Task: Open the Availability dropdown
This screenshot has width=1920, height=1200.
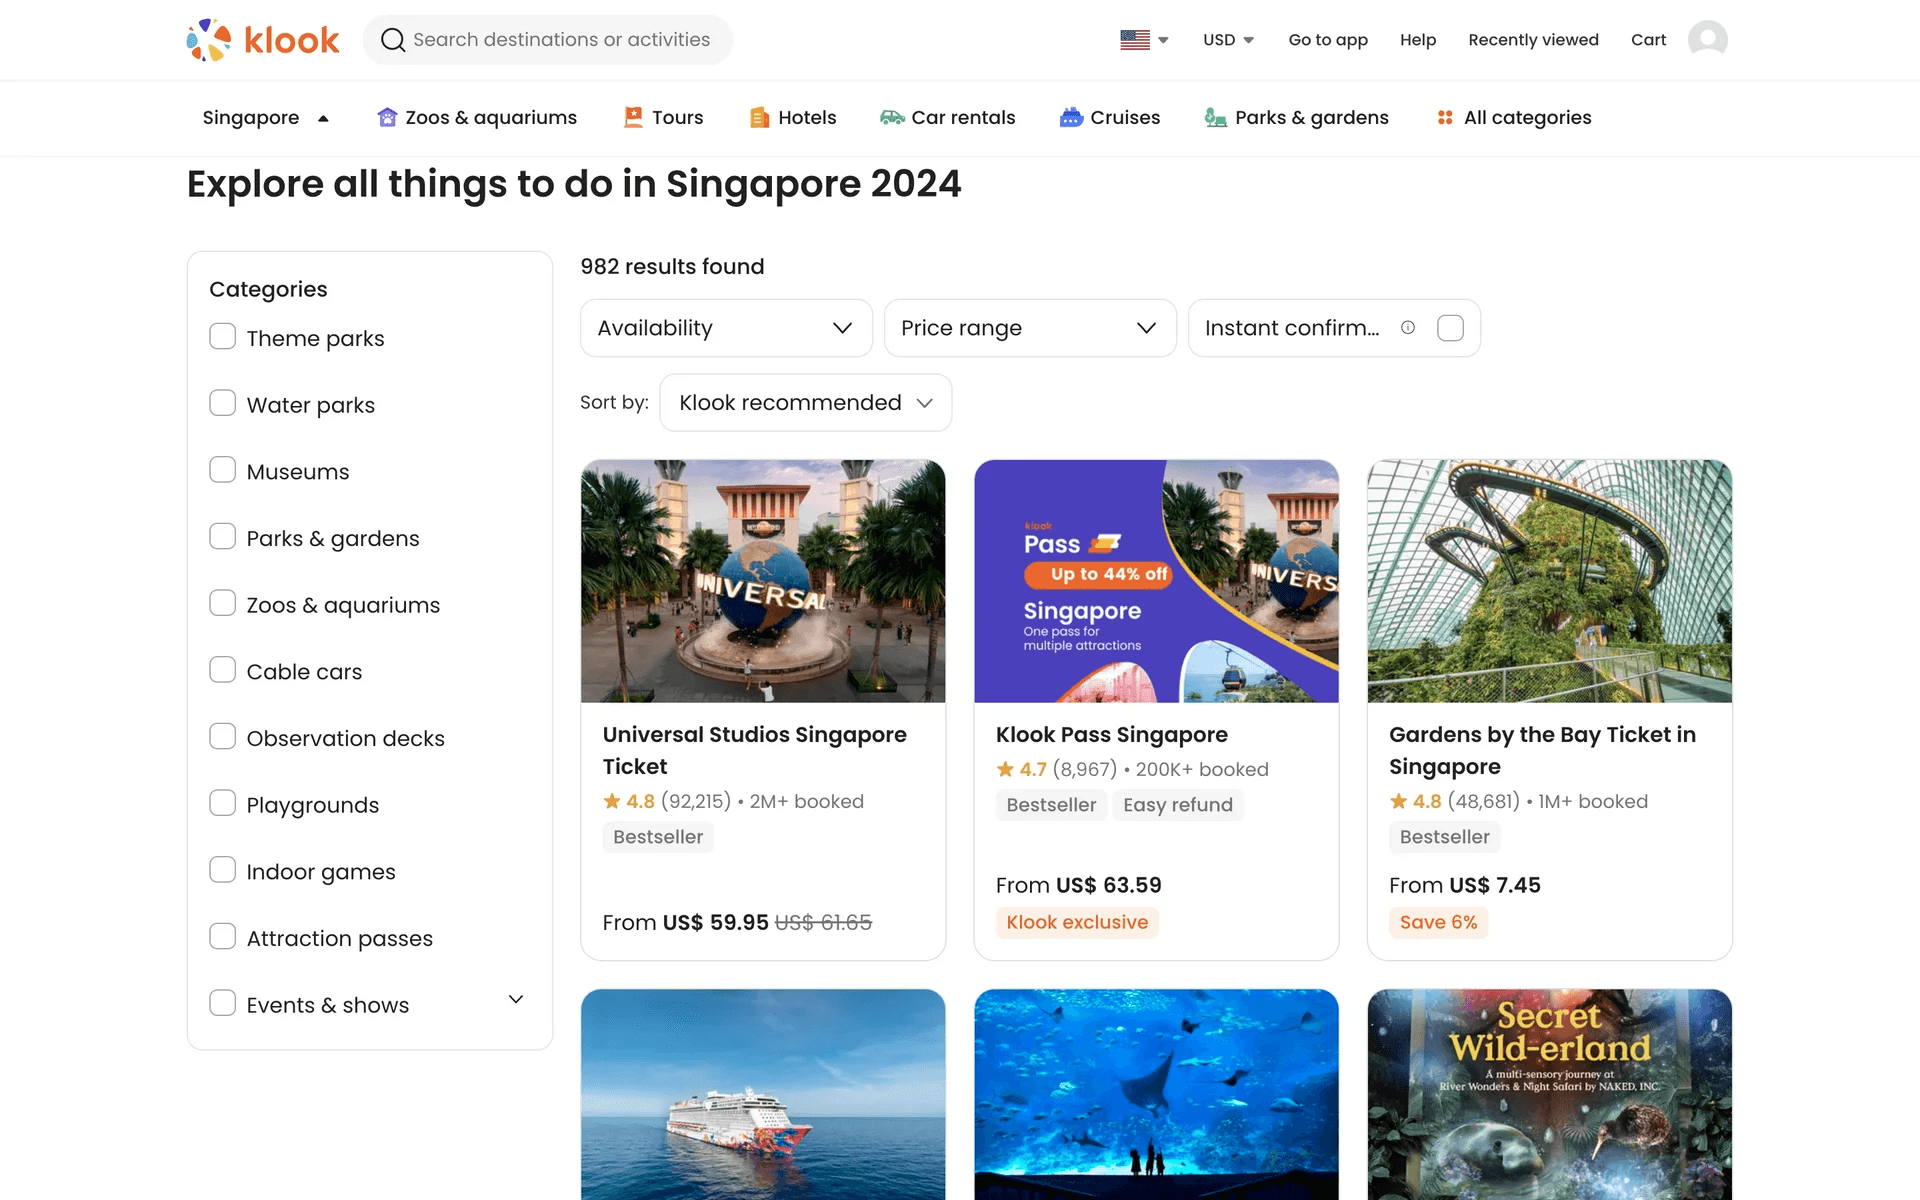Action: coord(726,328)
